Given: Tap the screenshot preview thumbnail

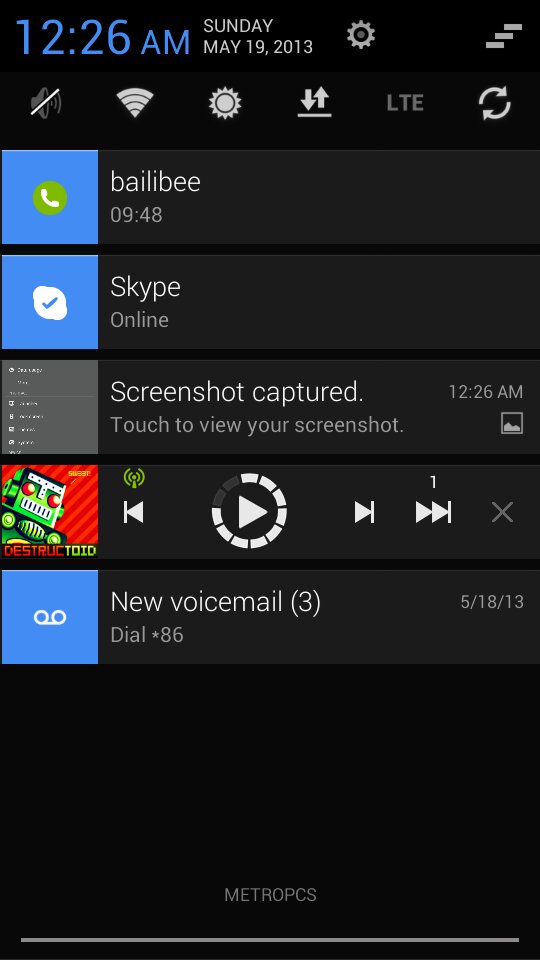Looking at the screenshot, I should (50, 407).
